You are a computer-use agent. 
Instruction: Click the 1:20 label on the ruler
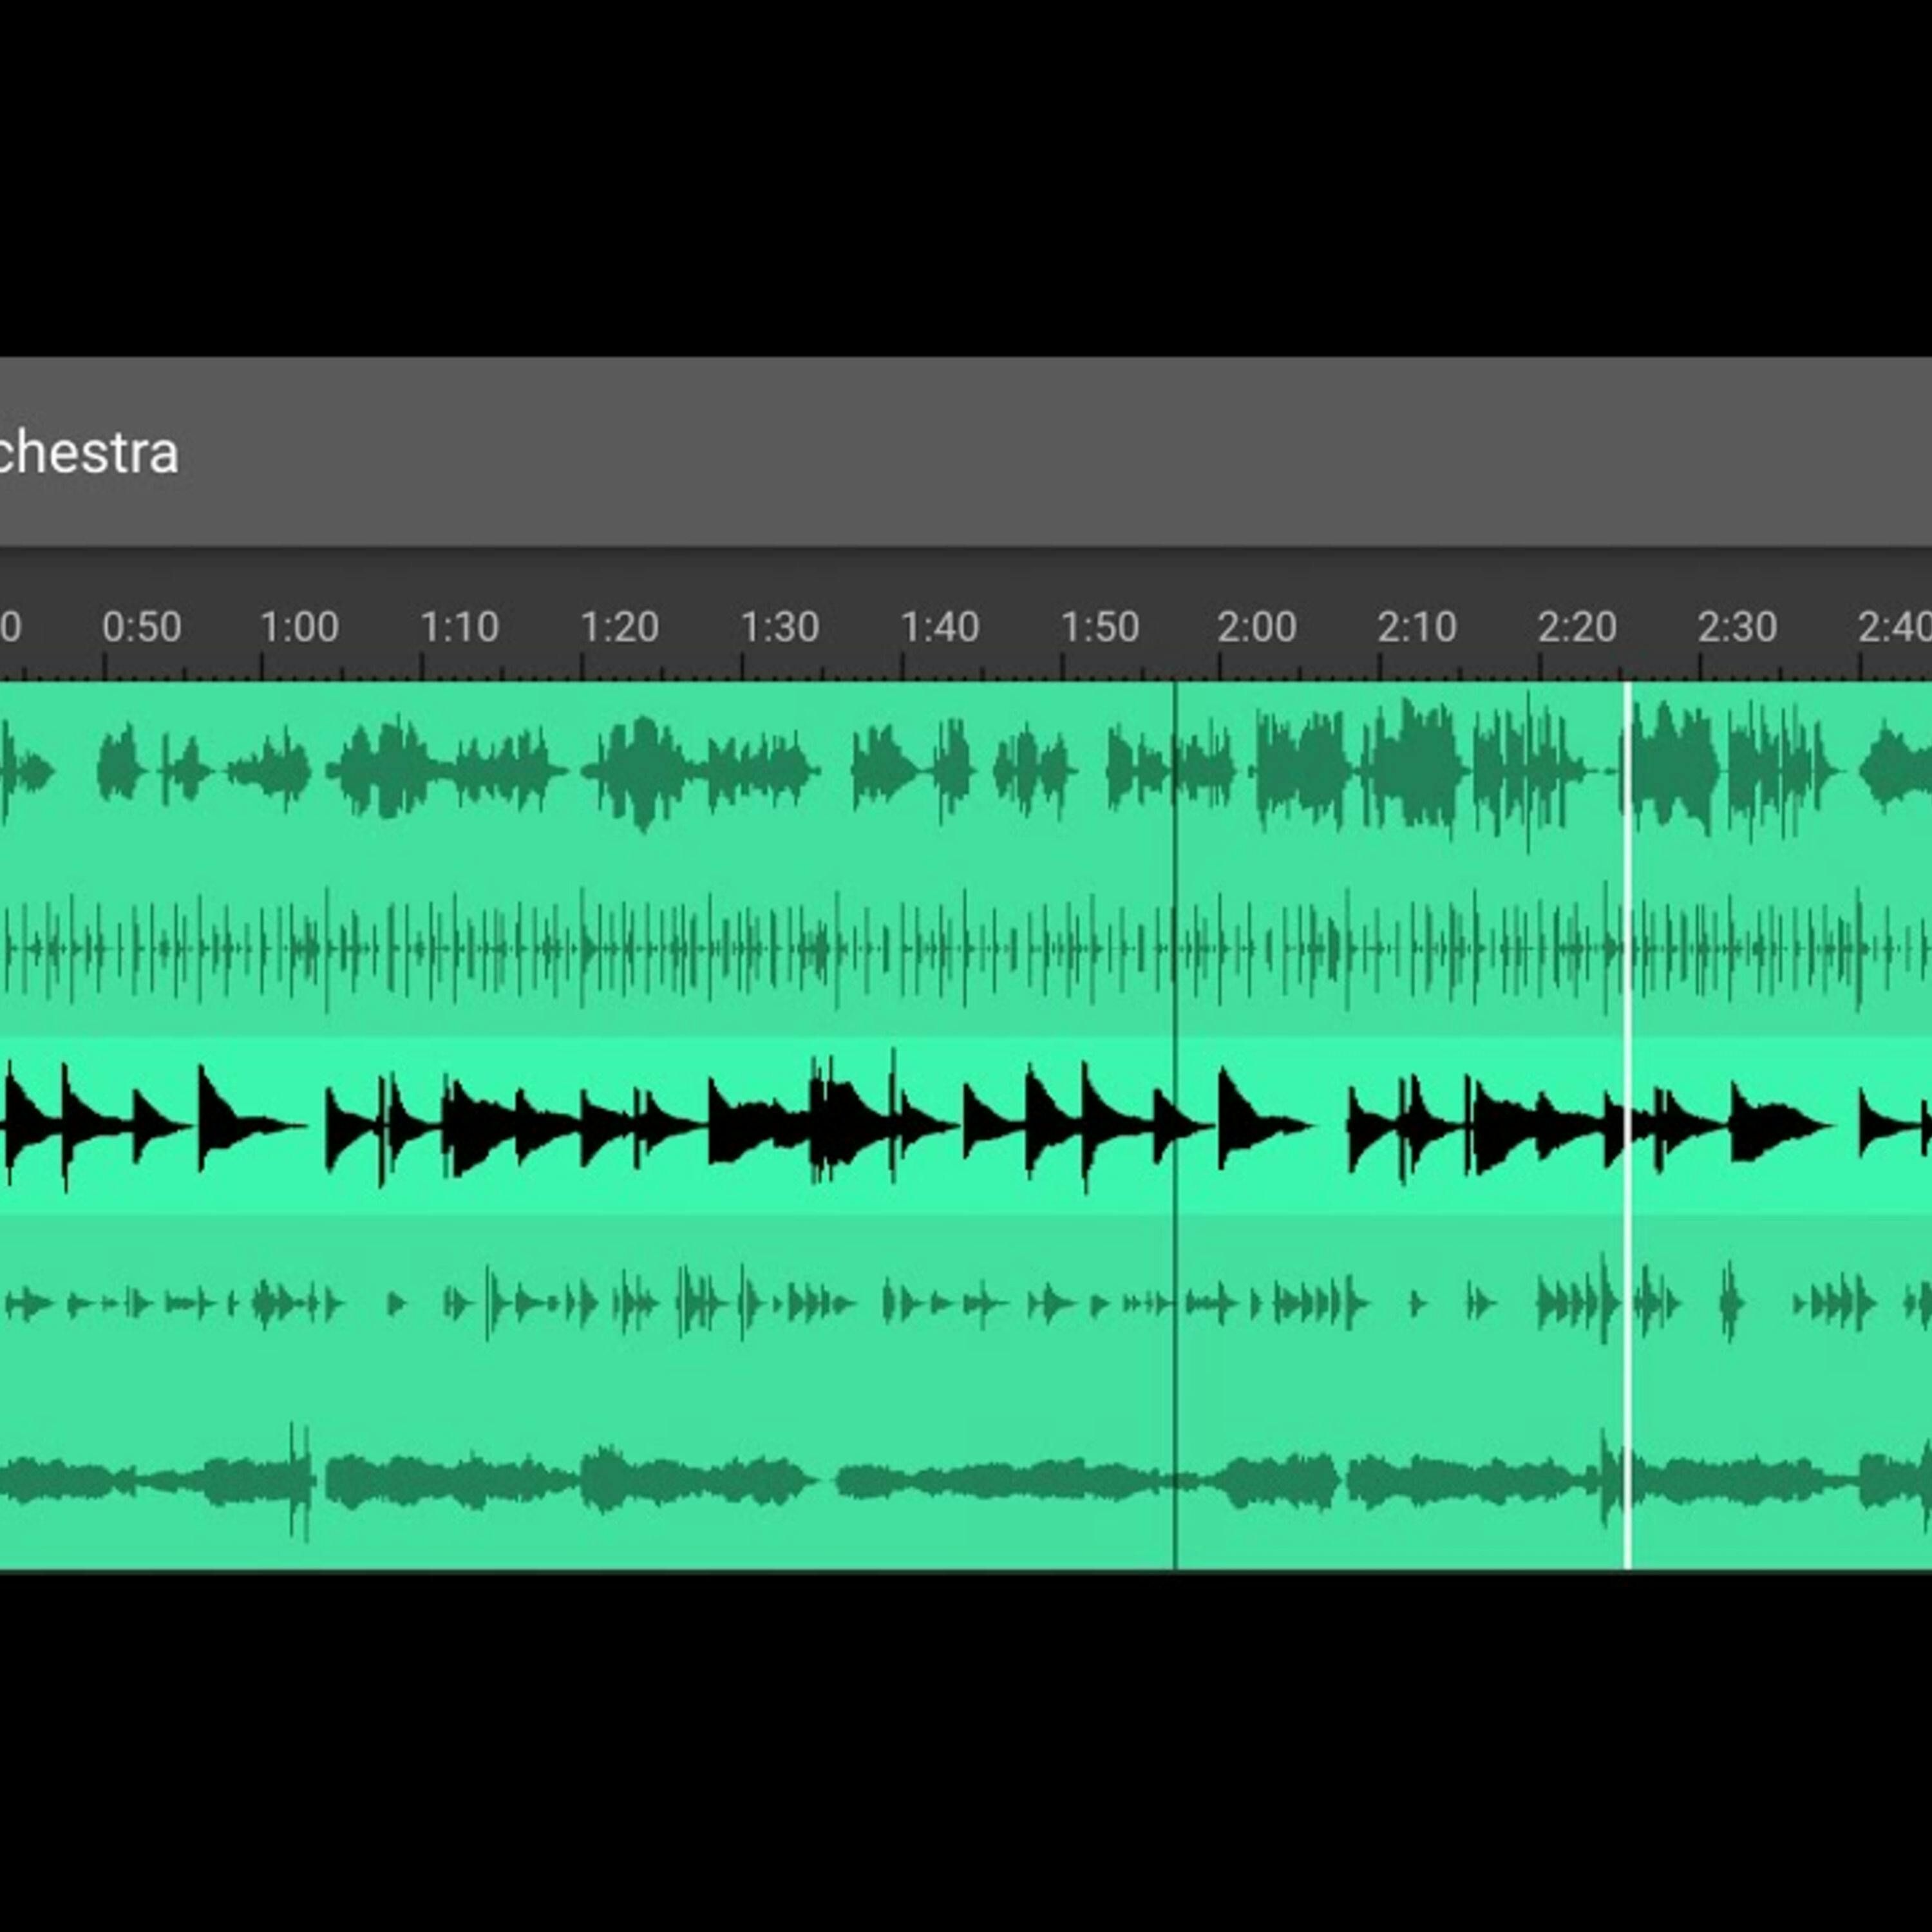click(619, 627)
